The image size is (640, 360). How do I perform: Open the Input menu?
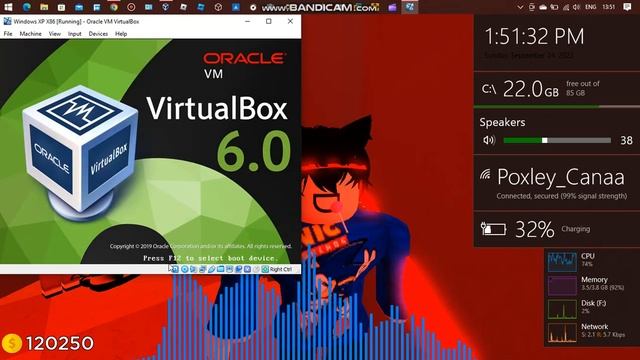[x=75, y=34]
